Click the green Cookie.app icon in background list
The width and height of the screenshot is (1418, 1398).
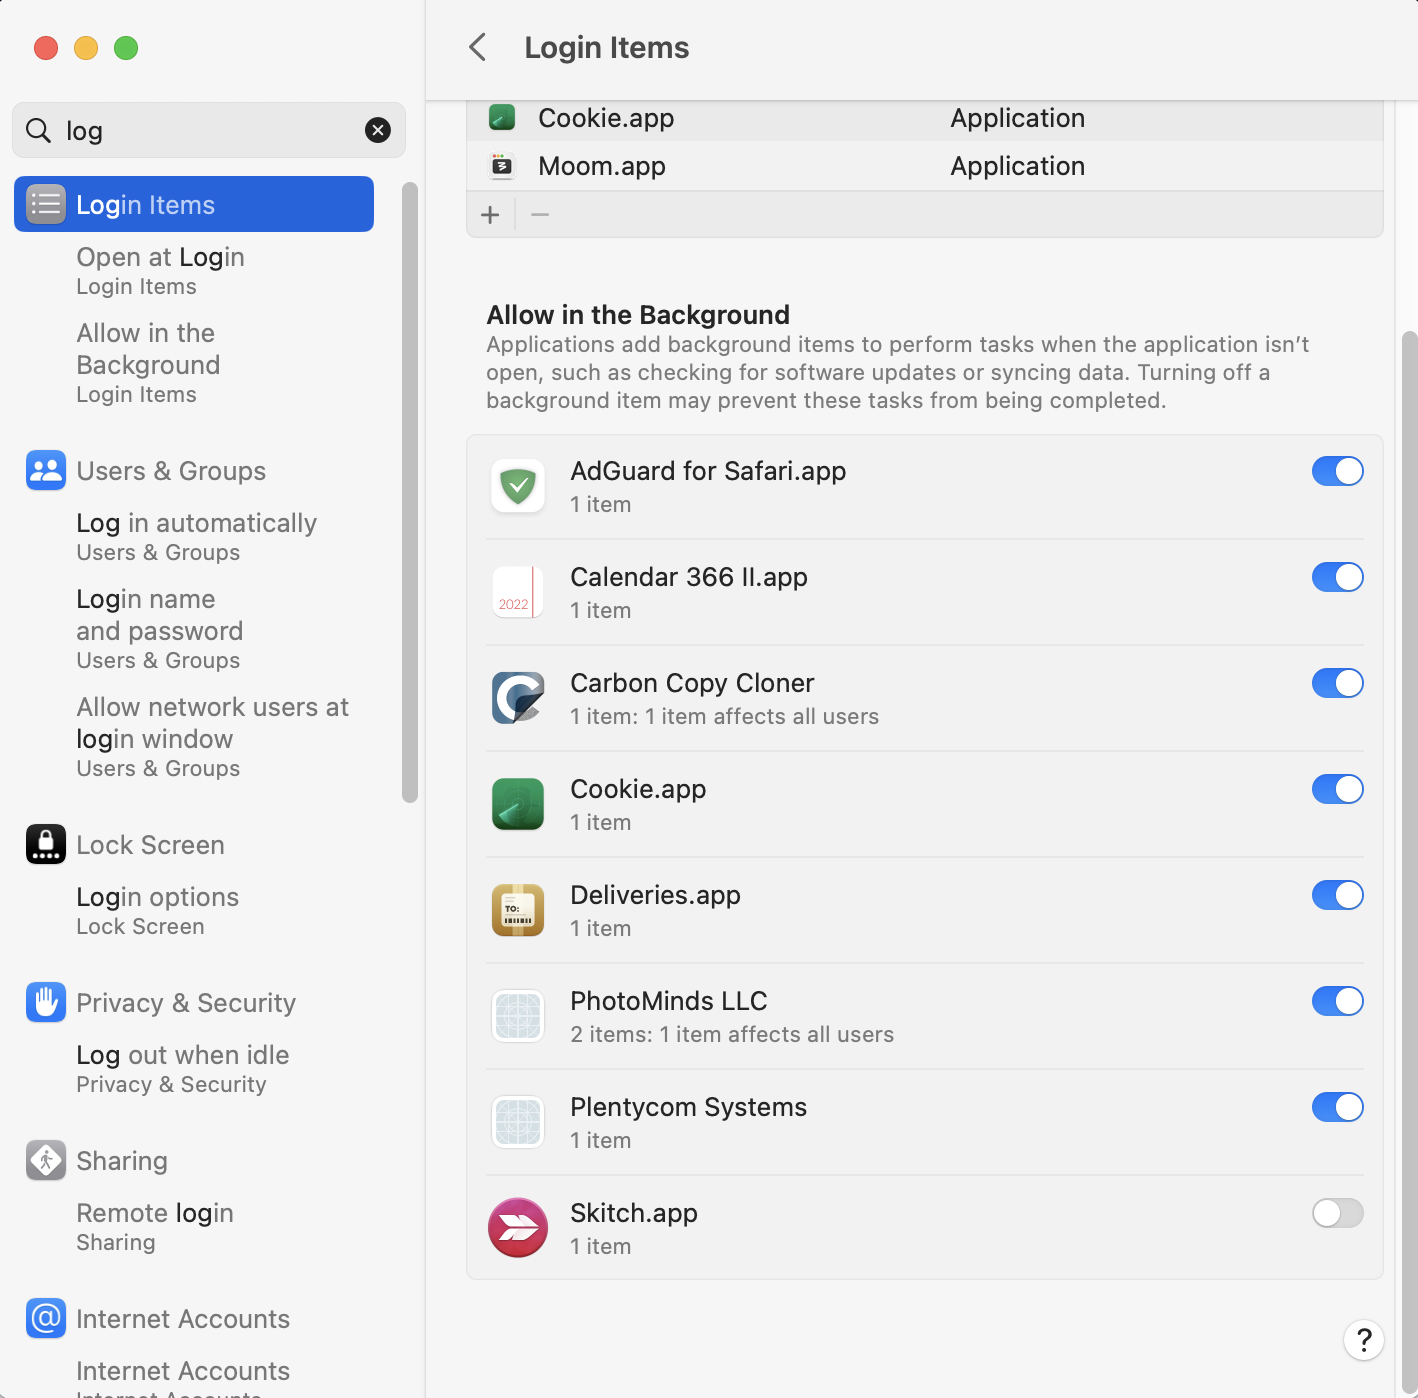pos(518,804)
